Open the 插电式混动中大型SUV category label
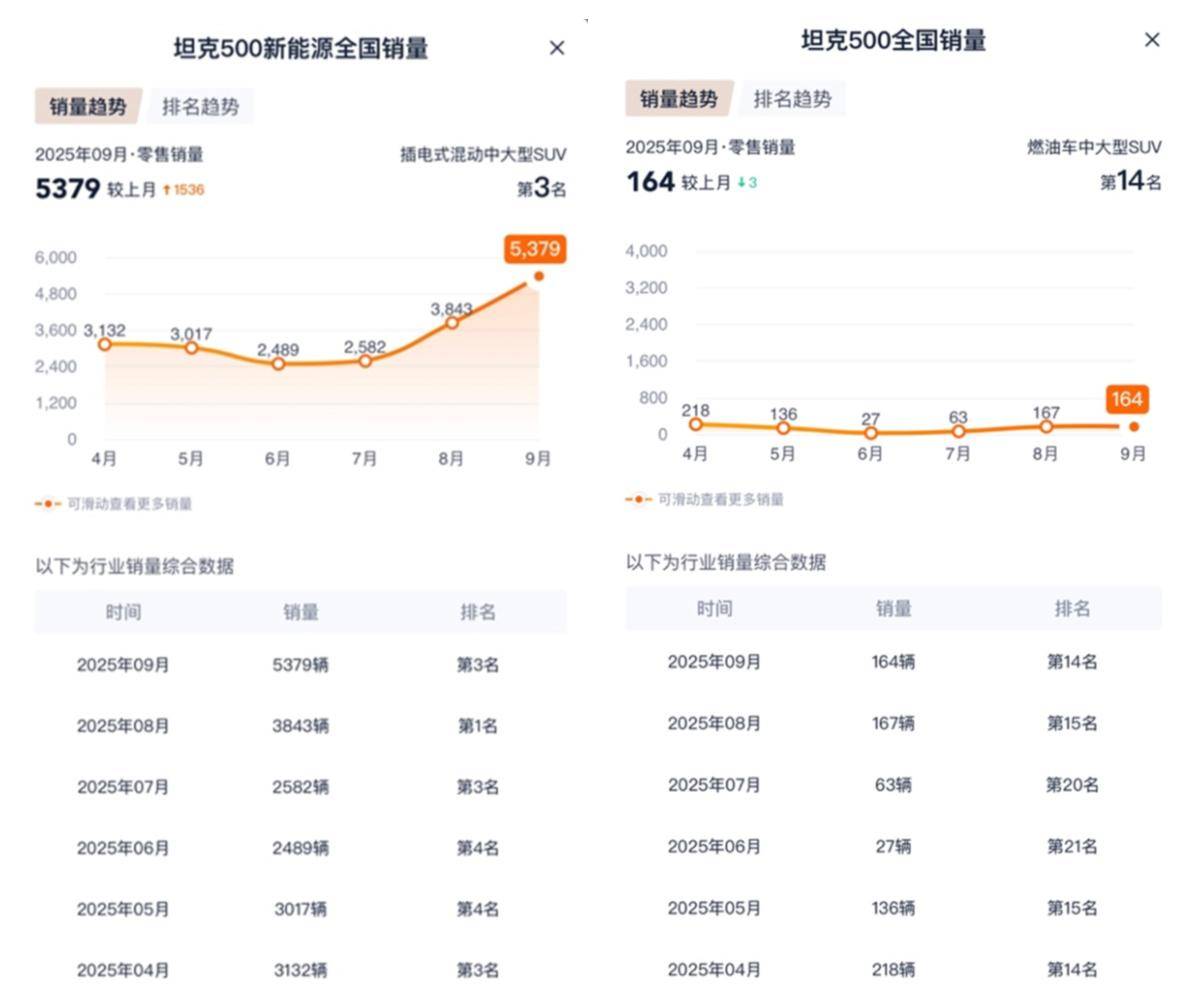Image resolution: width=1200 pixels, height=1000 pixels. pyautogui.click(x=481, y=154)
